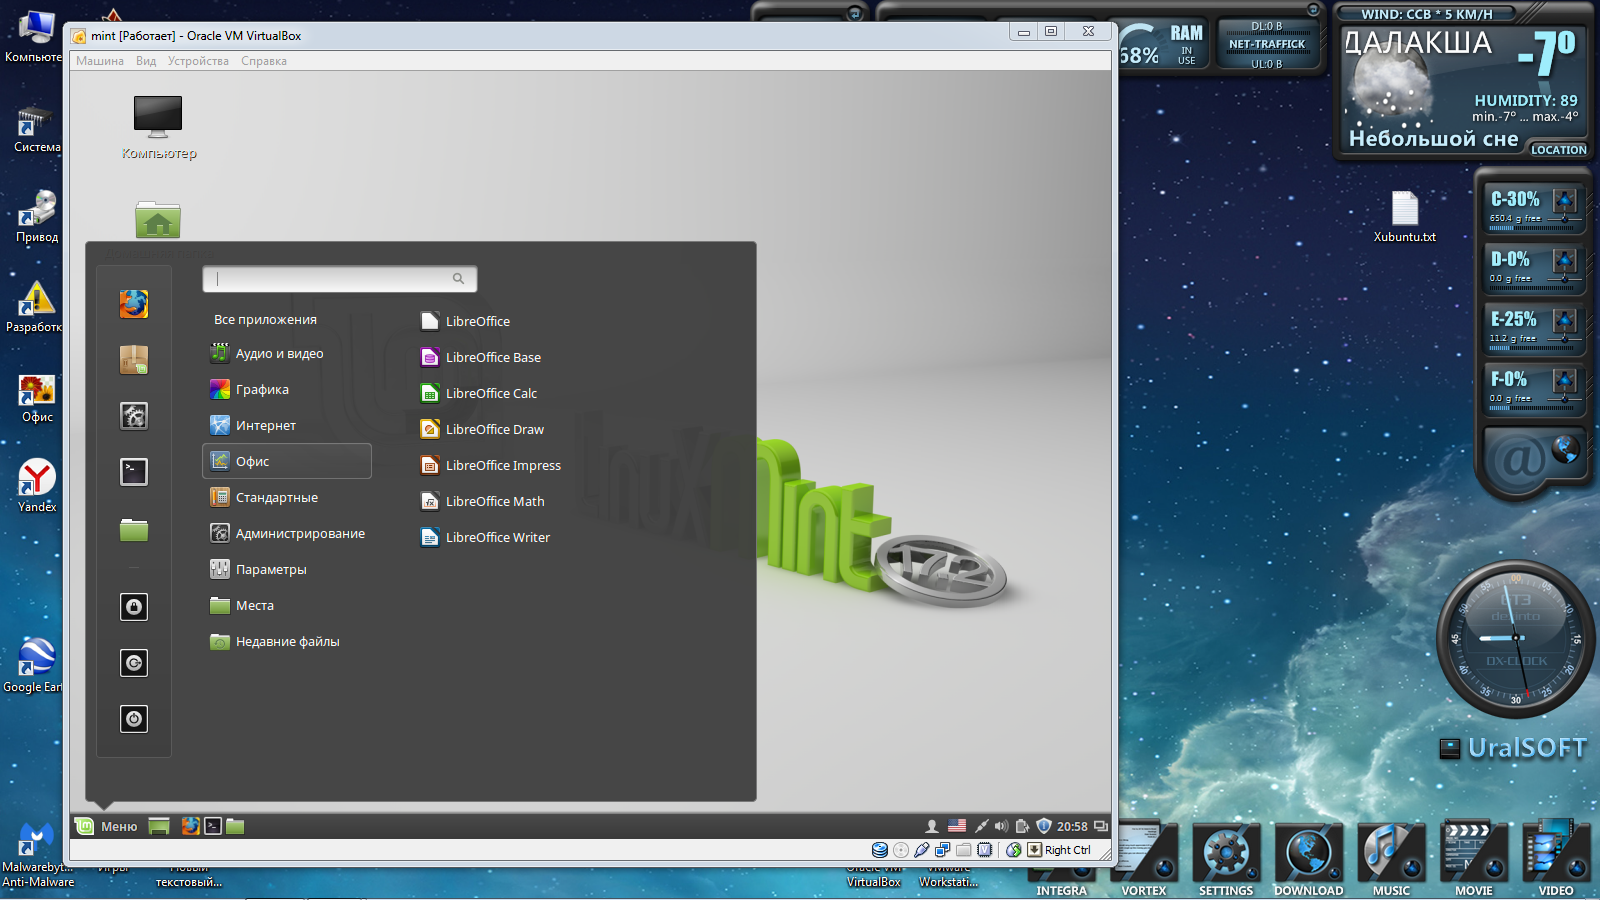This screenshot has width=1600, height=900.
Task: Click the Shut Down power icon in menu
Action: (x=134, y=719)
